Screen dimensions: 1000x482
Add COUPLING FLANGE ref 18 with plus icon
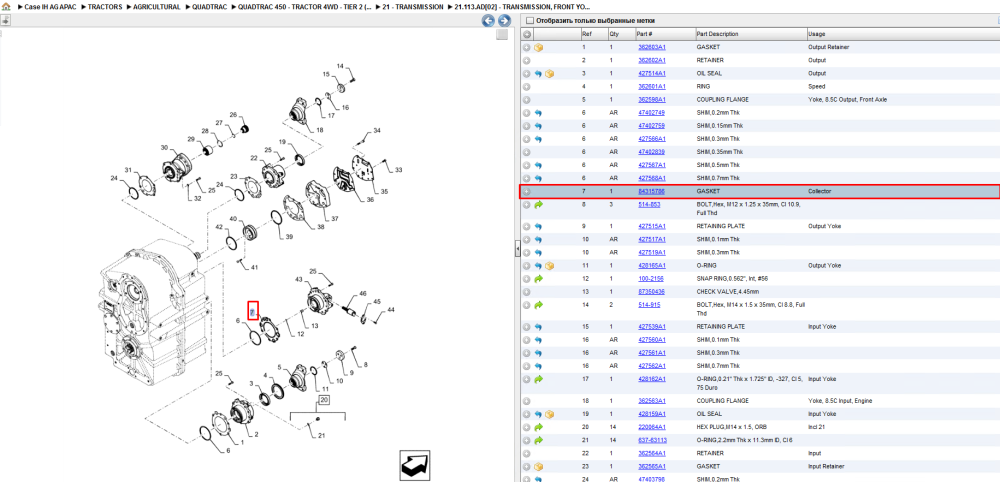tap(527, 401)
